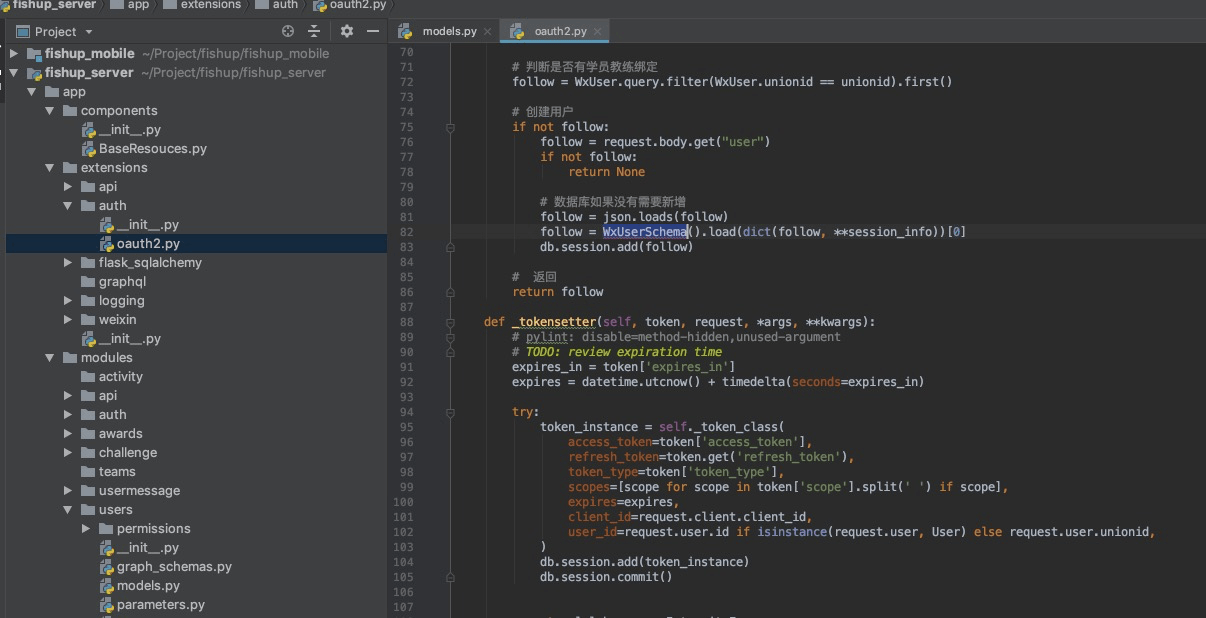Viewport: 1206px width, 618px height.
Task: Collapse the modules folder
Action: coord(50,357)
